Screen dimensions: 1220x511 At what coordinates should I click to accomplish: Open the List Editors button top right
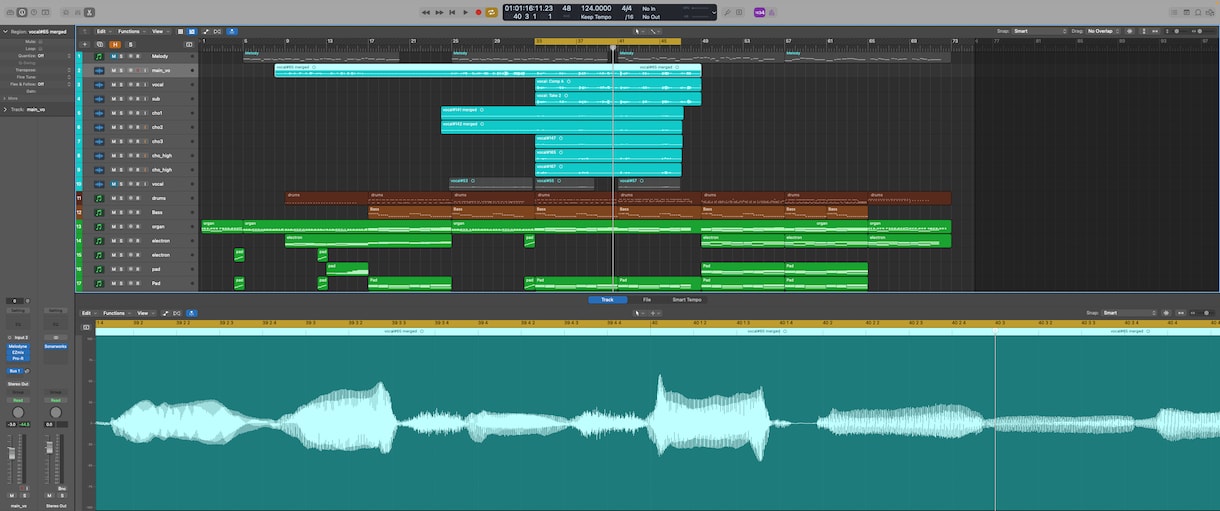(1173, 12)
